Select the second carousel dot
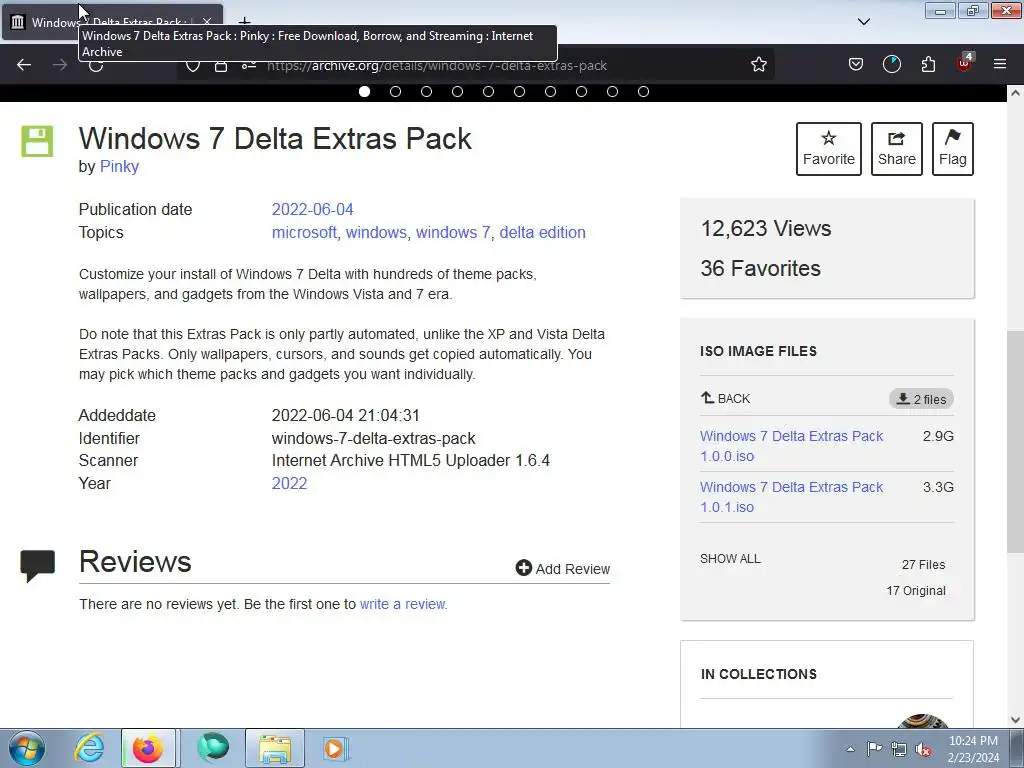The image size is (1024, 768). coord(395,91)
